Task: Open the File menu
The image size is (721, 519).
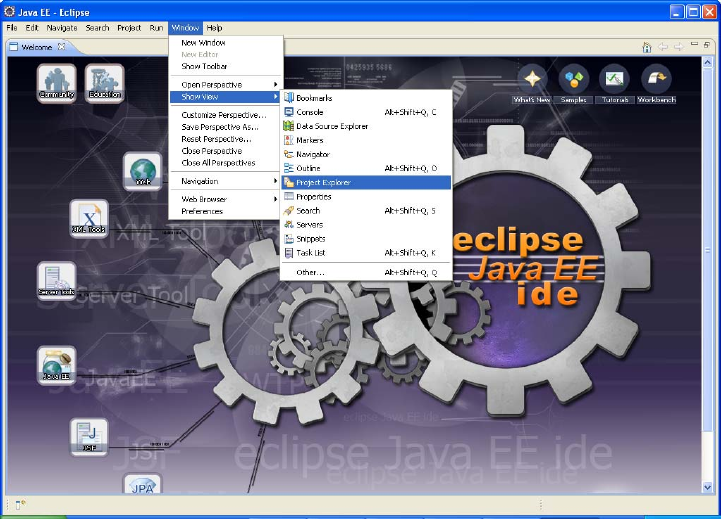Action: (11, 28)
